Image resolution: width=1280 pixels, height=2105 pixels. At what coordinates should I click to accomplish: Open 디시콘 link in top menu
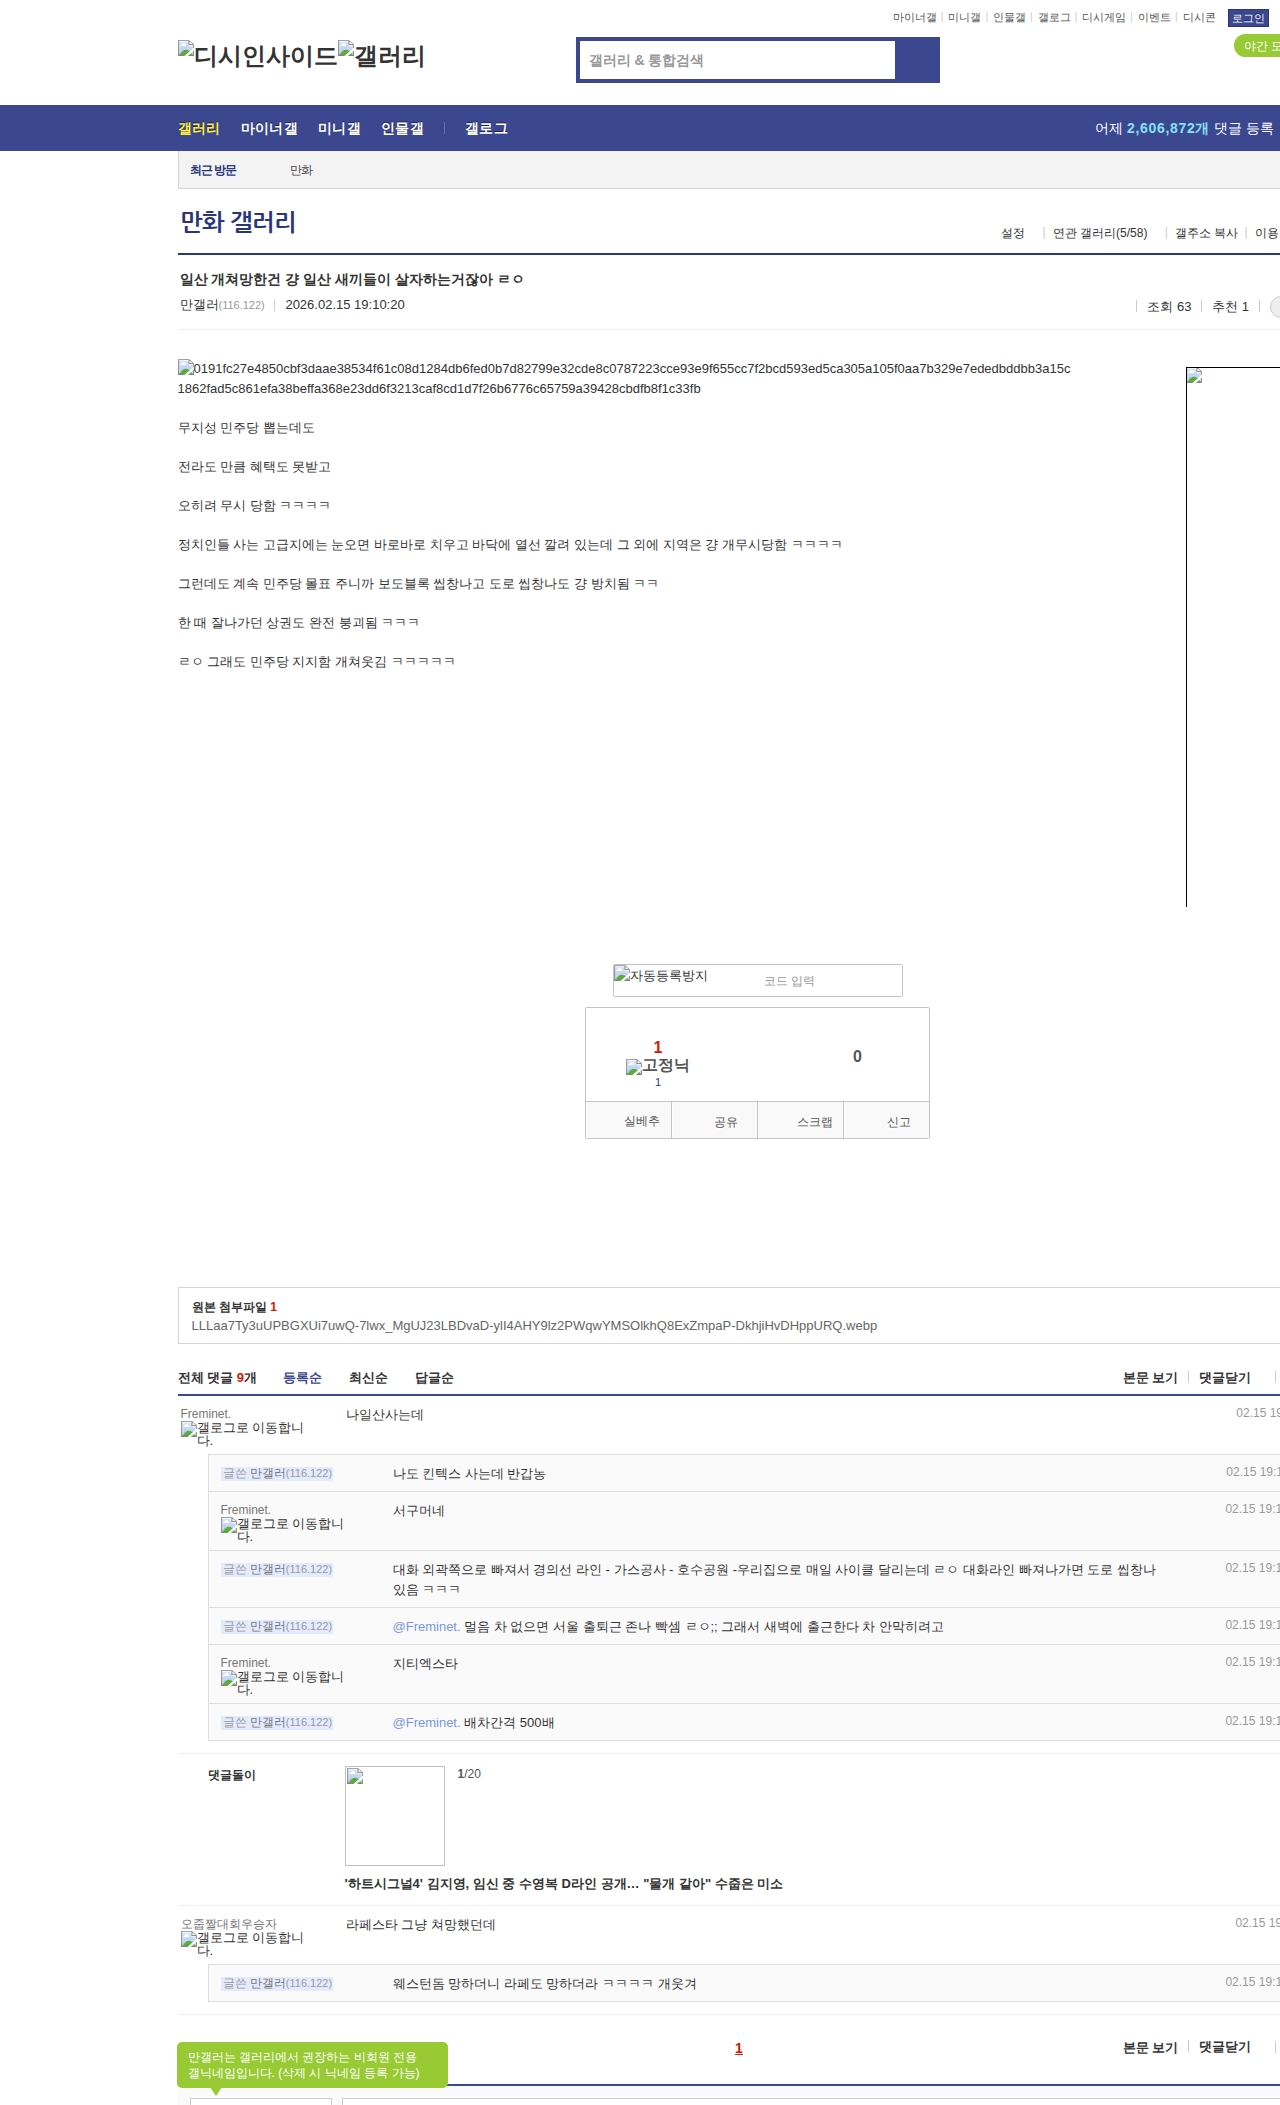1199,18
